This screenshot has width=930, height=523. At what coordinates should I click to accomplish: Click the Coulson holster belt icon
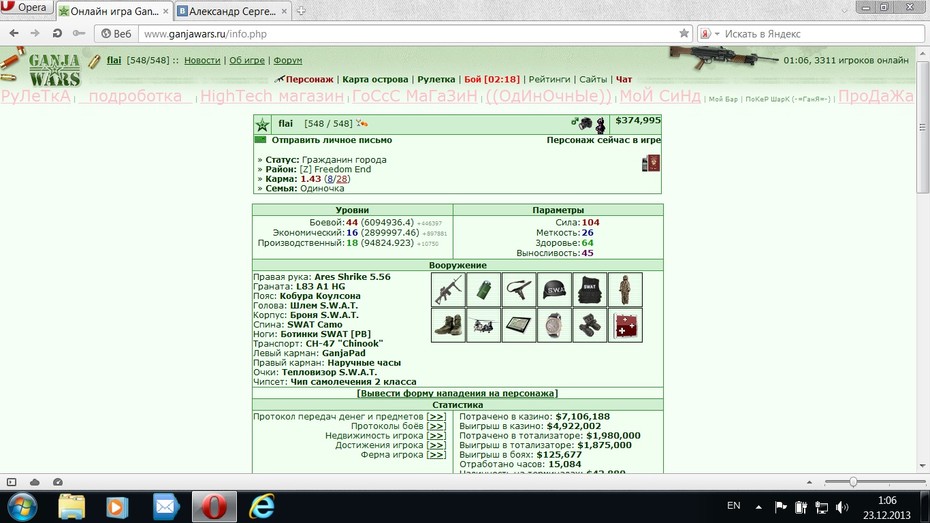(519, 289)
